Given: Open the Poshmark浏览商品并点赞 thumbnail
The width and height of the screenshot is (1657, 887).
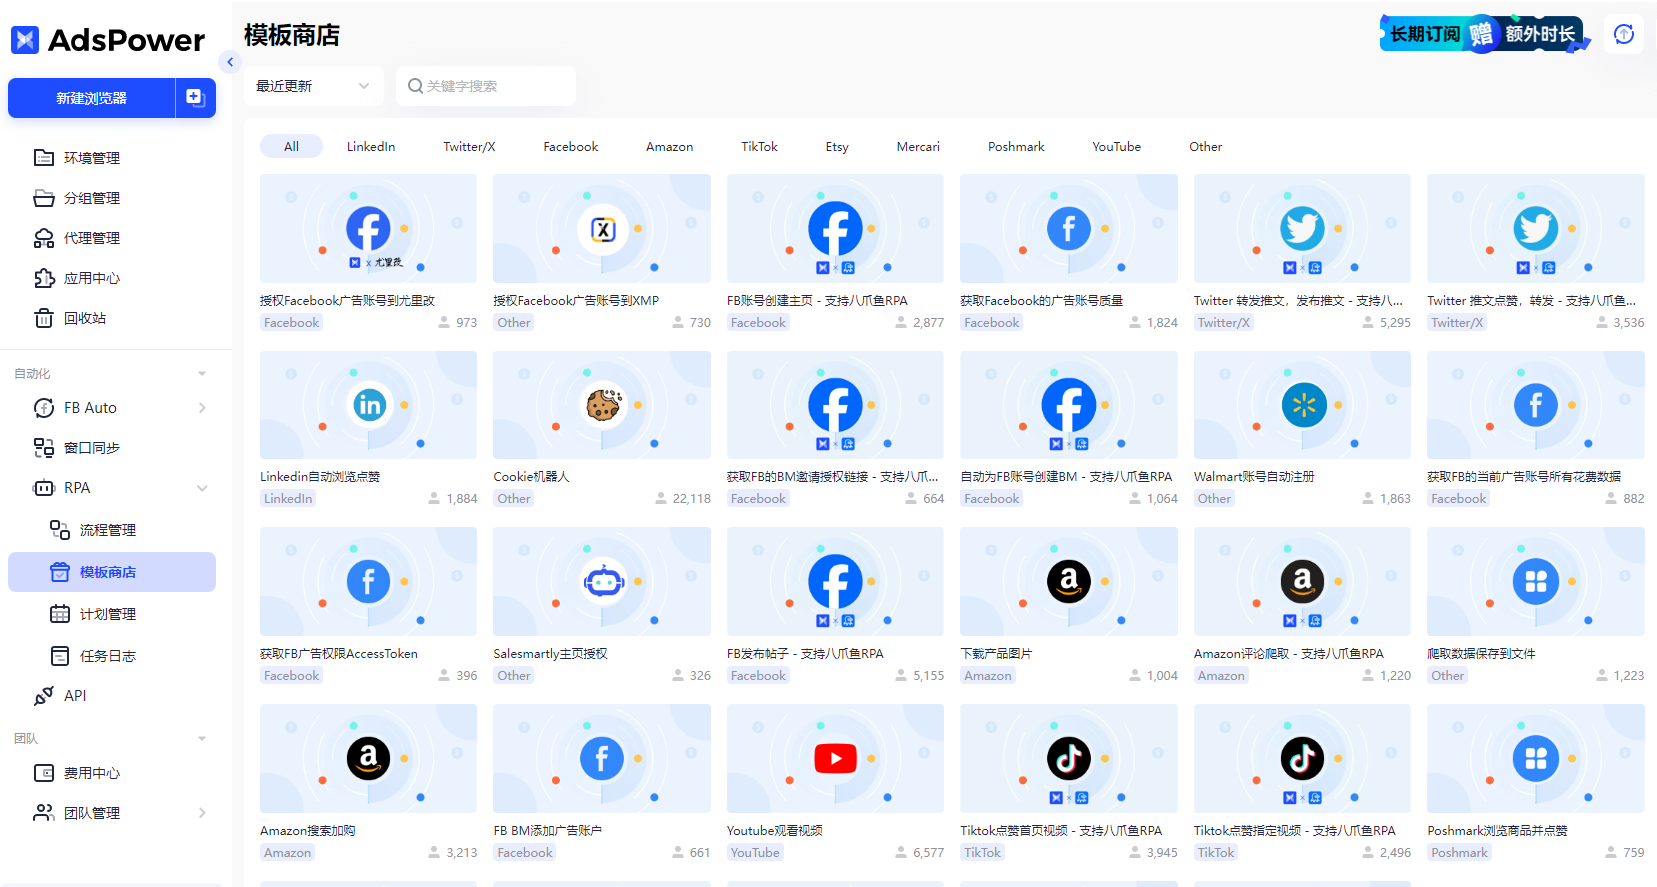Looking at the screenshot, I should click(x=1536, y=758).
